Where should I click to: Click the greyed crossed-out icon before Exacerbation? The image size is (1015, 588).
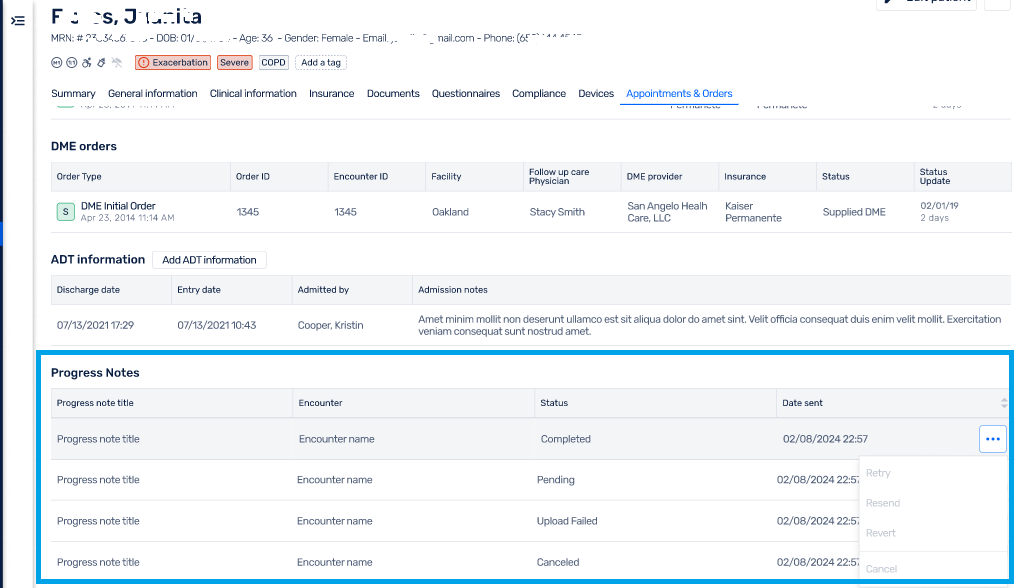coord(117,63)
